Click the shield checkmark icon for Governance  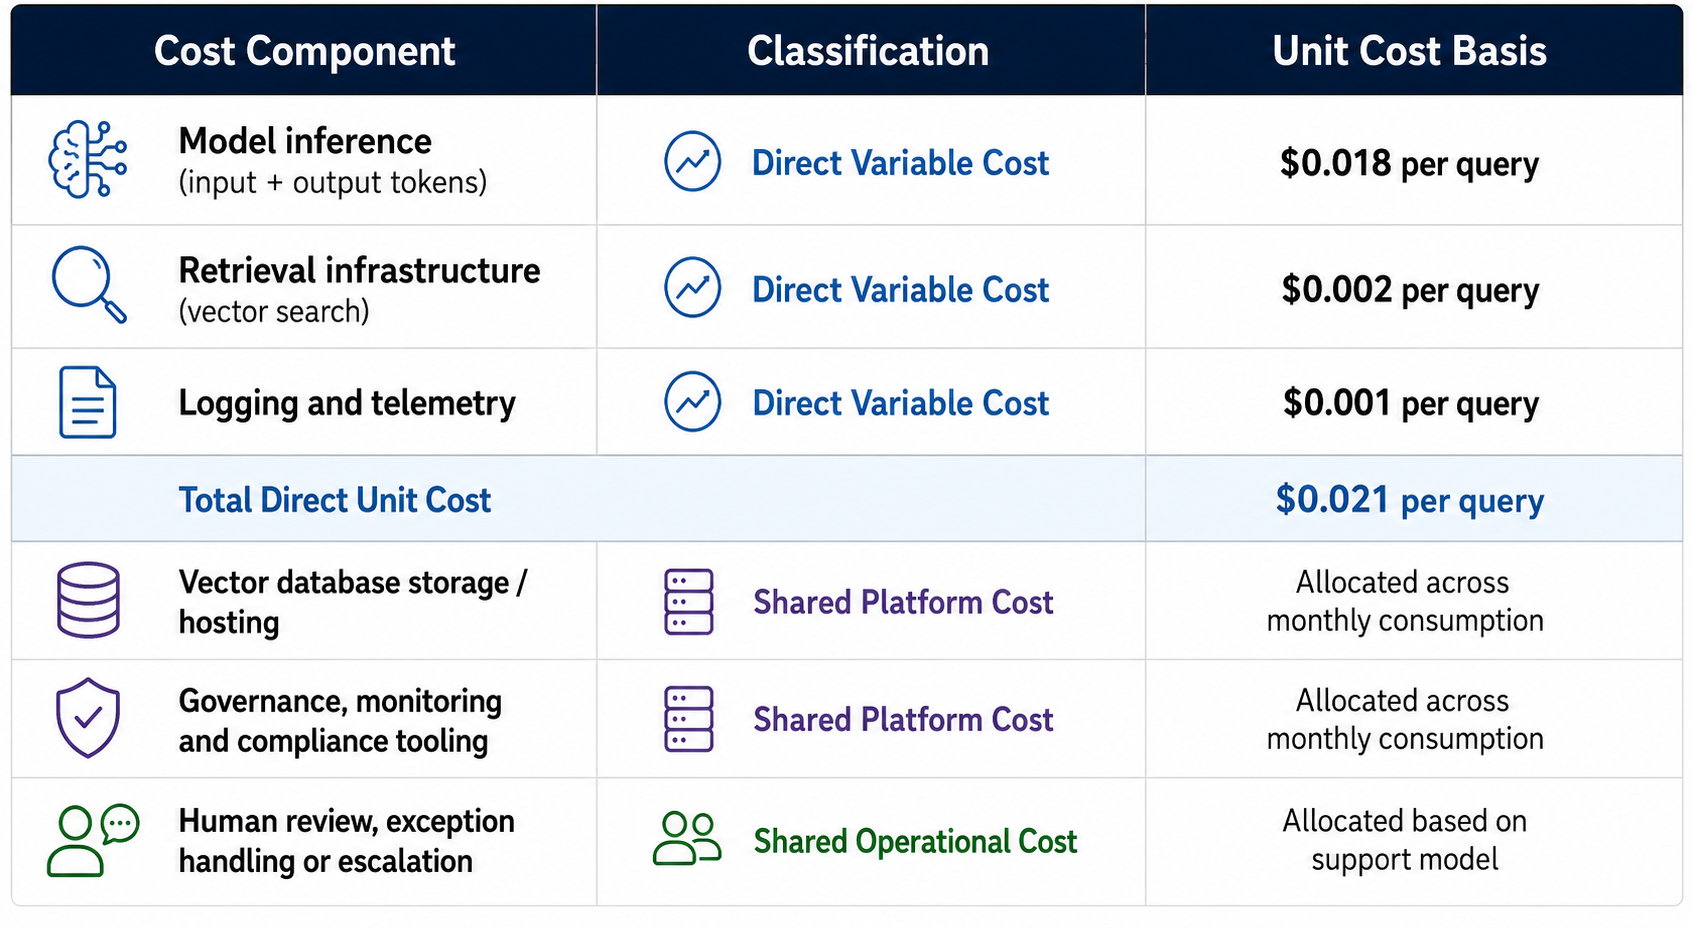[x=88, y=718]
